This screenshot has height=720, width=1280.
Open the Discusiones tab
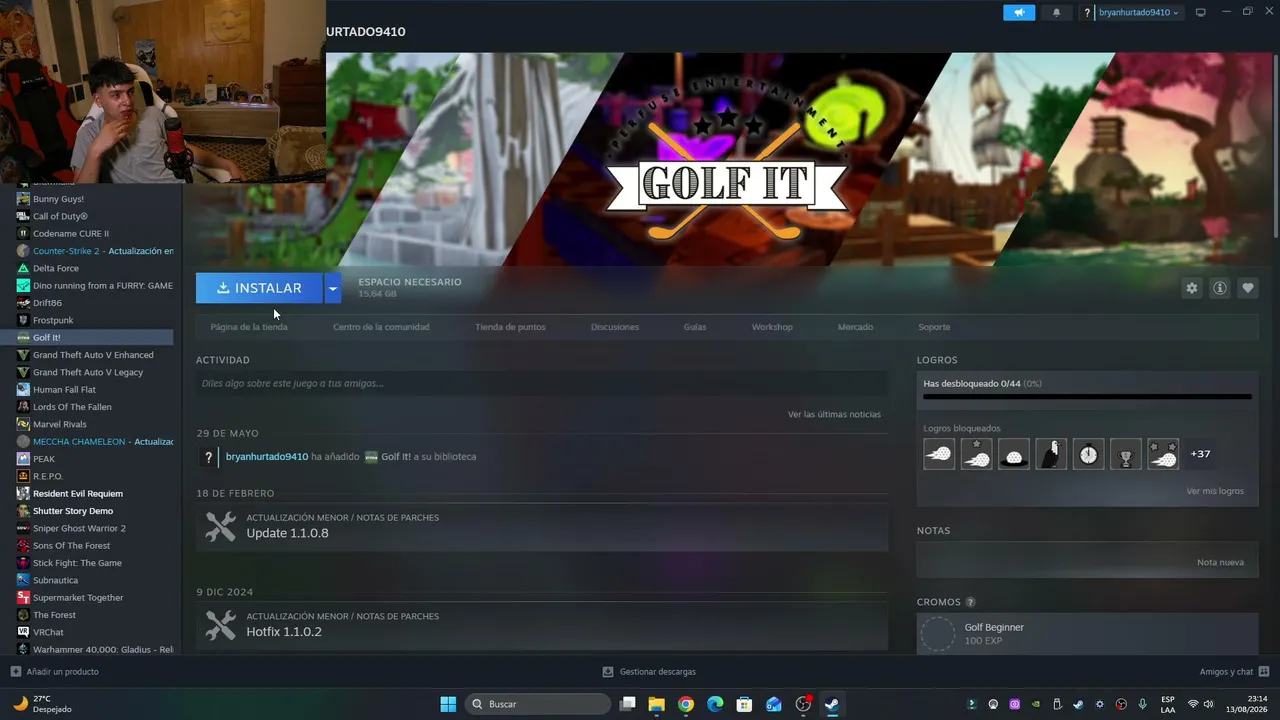pyautogui.click(x=615, y=327)
